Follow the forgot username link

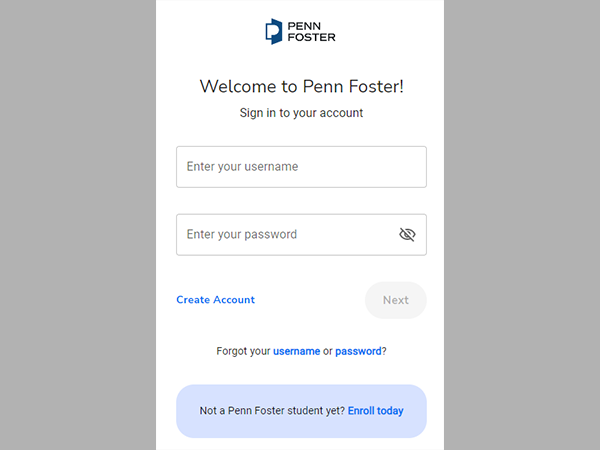tap(297, 351)
